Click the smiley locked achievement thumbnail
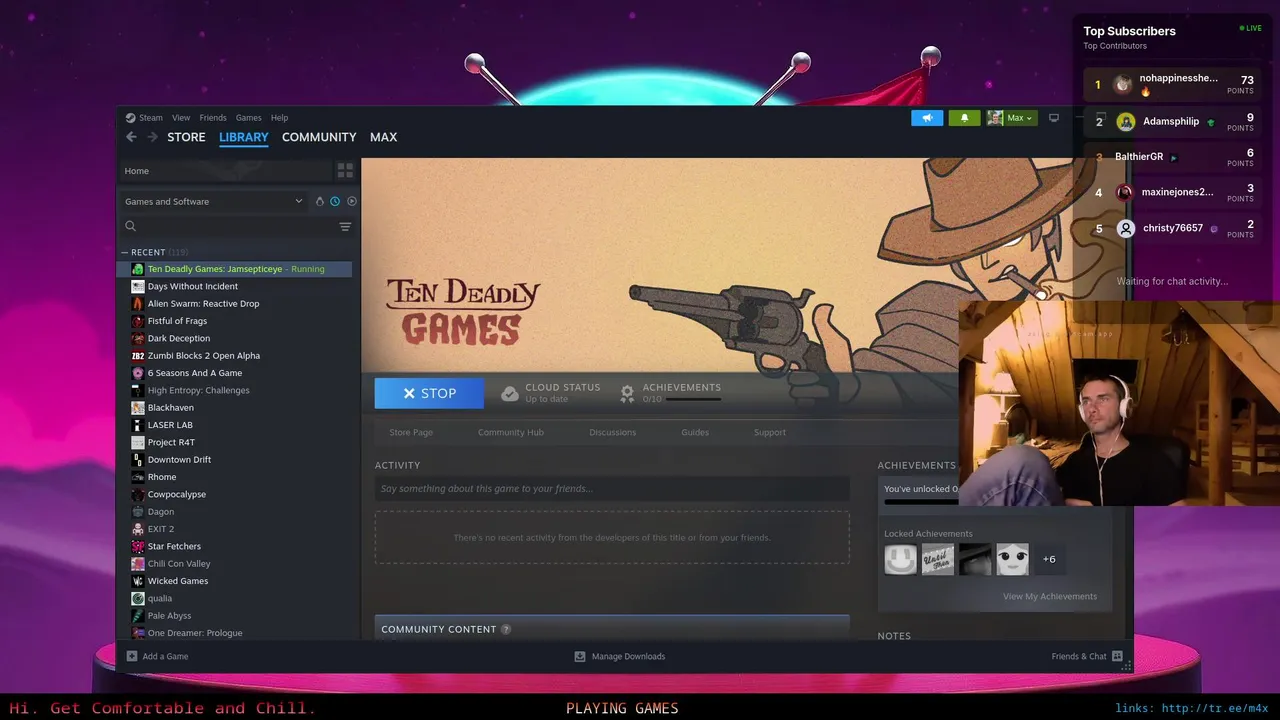1280x720 pixels. coord(900,559)
